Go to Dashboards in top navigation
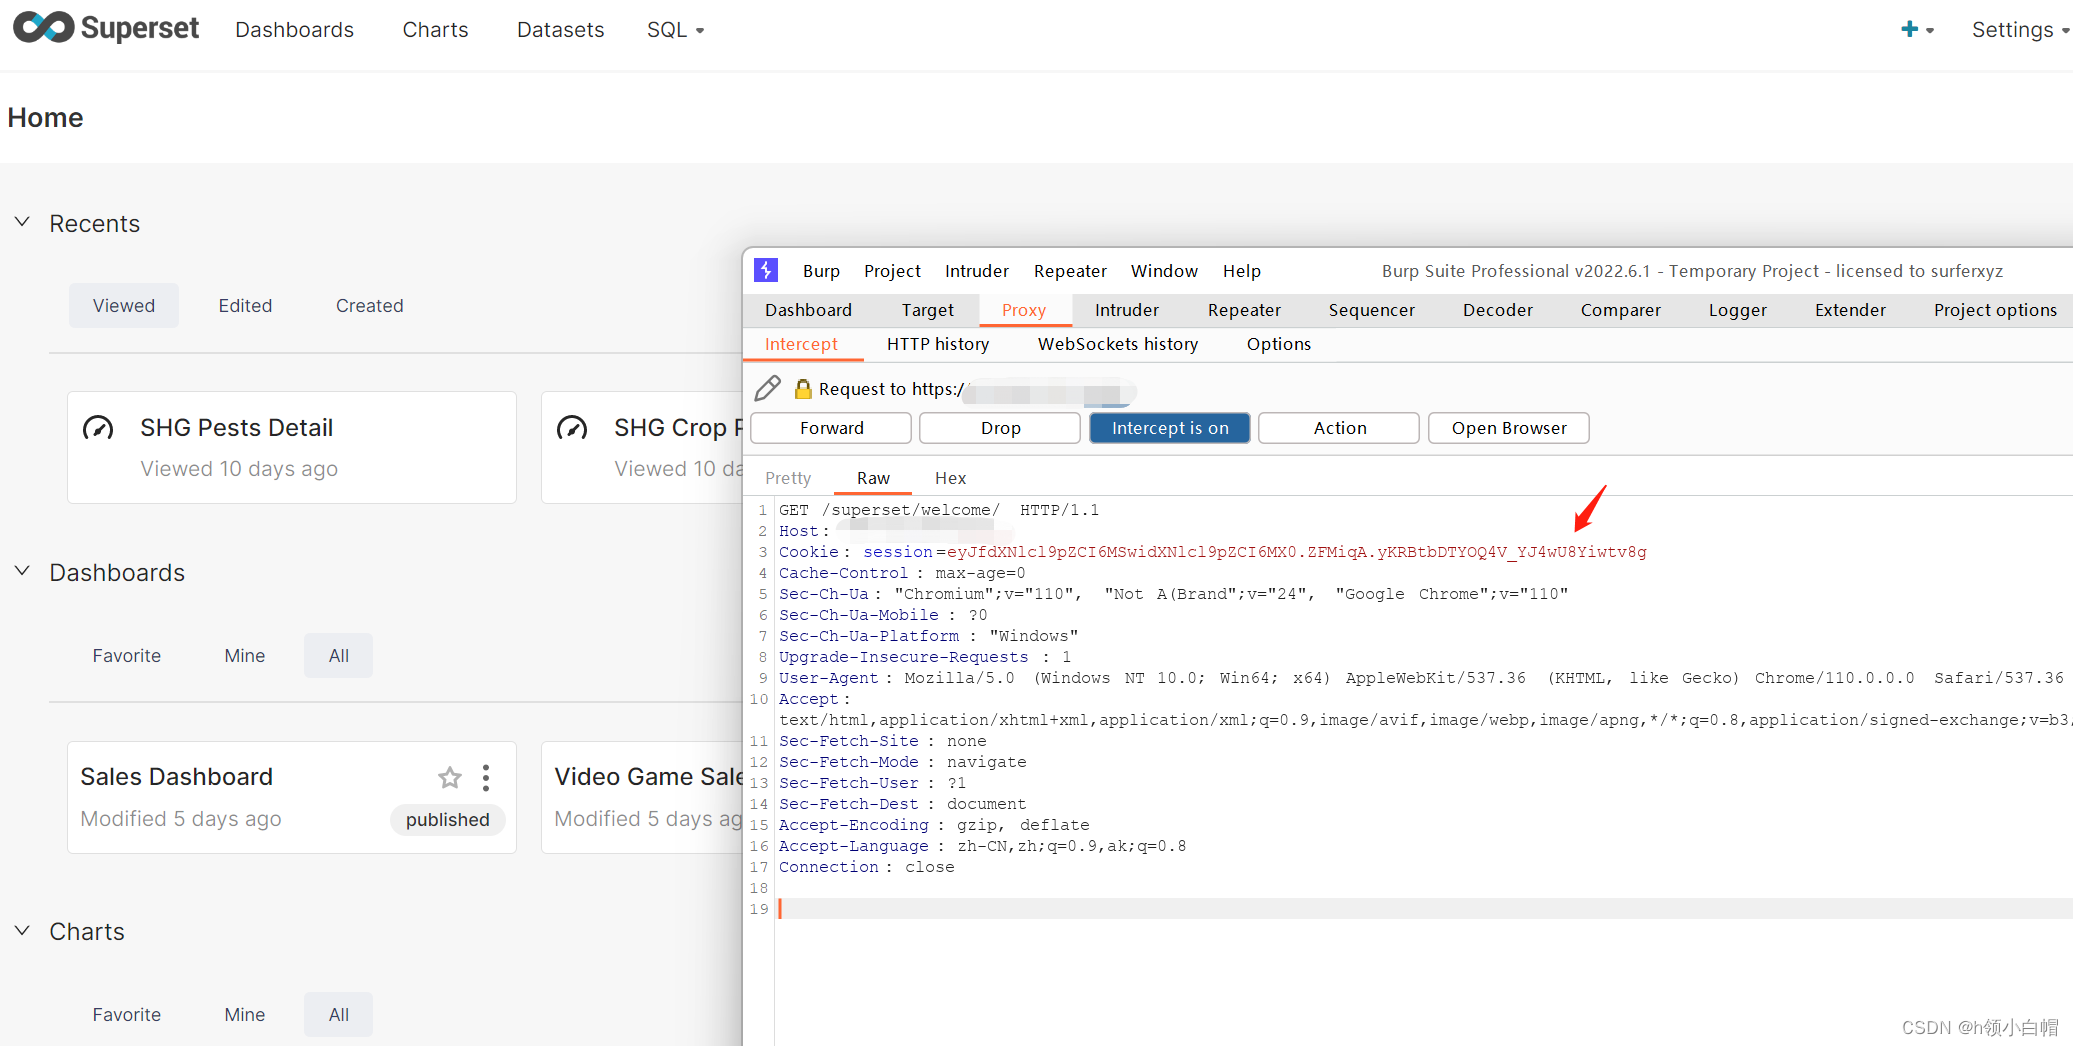The height and width of the screenshot is (1046, 2073). (294, 30)
